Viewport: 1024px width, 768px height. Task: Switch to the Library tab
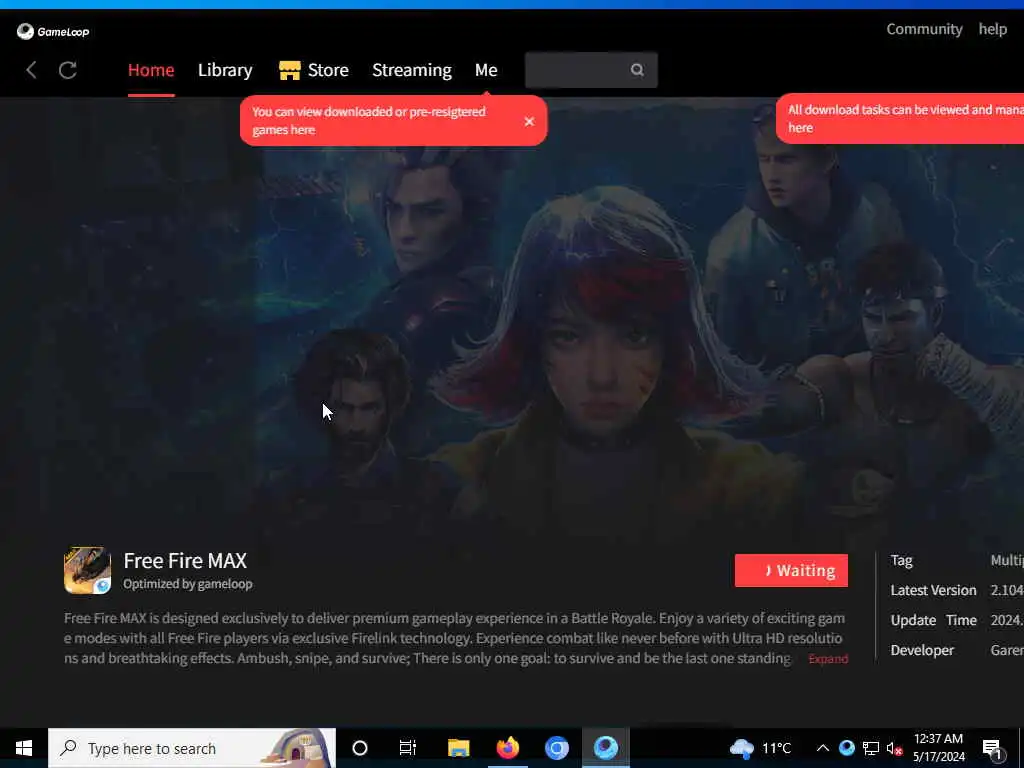pyautogui.click(x=225, y=70)
